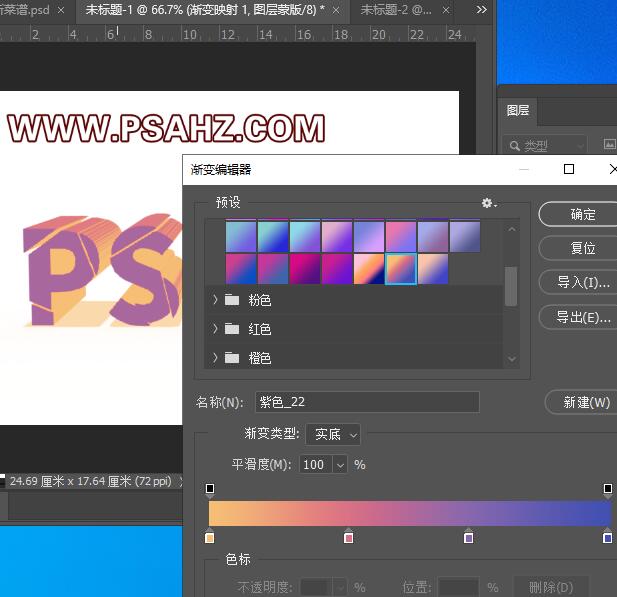Click the 粉色 folder label

(260, 300)
